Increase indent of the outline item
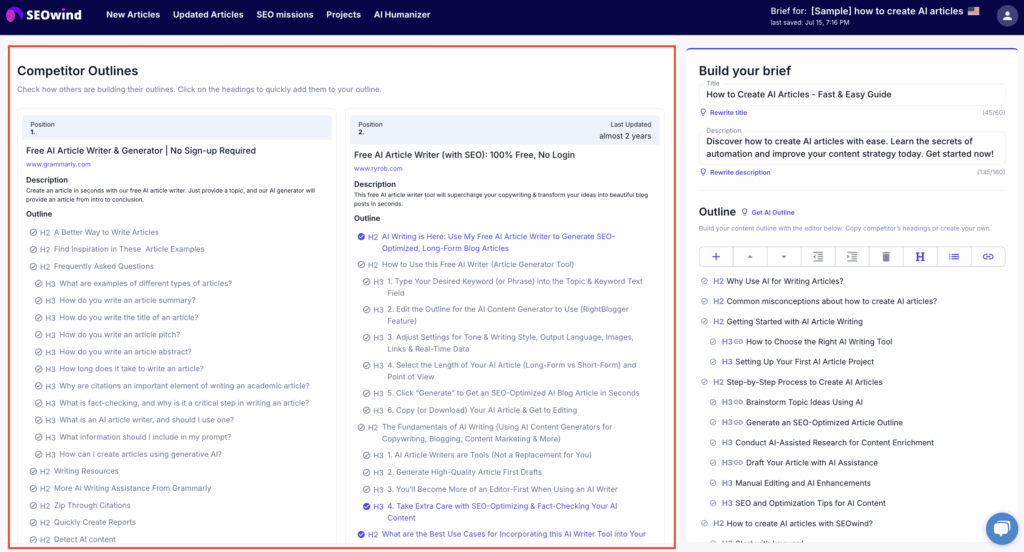The width and height of the screenshot is (1024, 552). point(852,257)
